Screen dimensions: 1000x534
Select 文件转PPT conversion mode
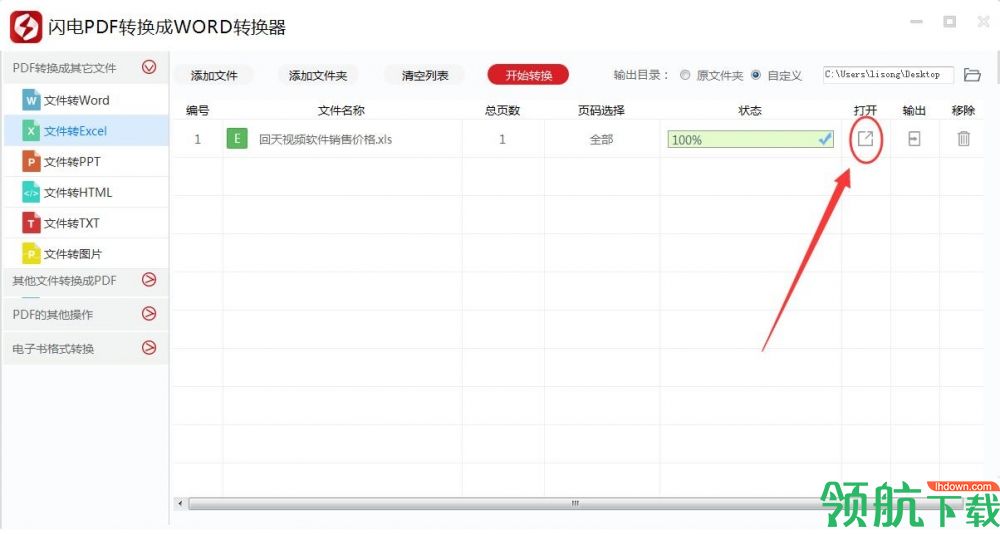click(x=86, y=161)
